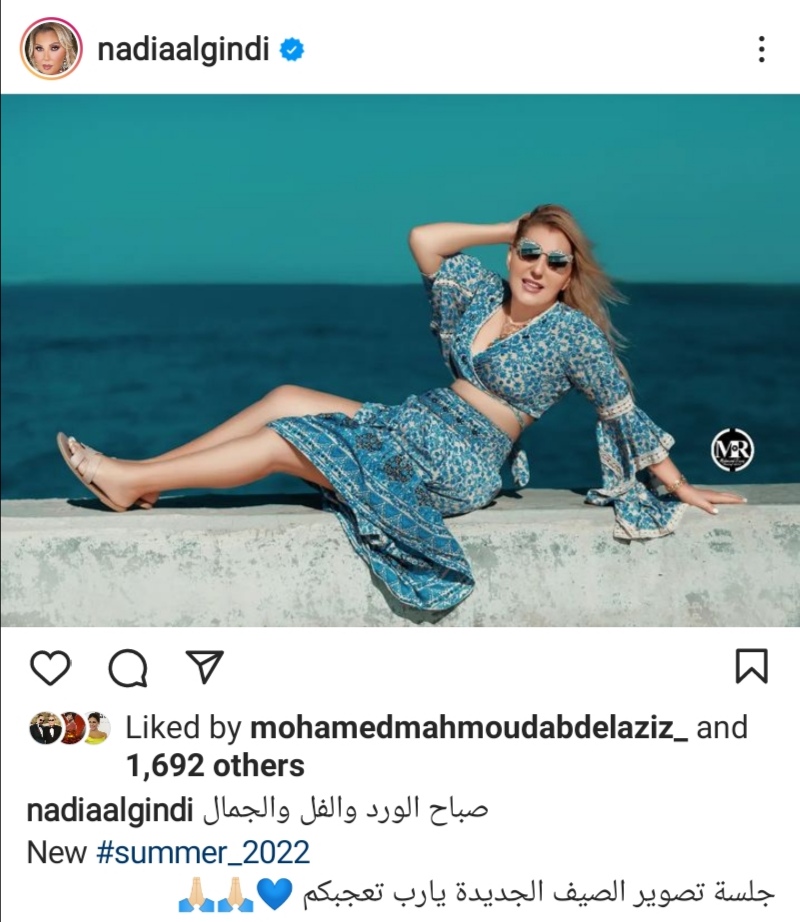Open comments with the speech bubble icon

click(x=128, y=667)
